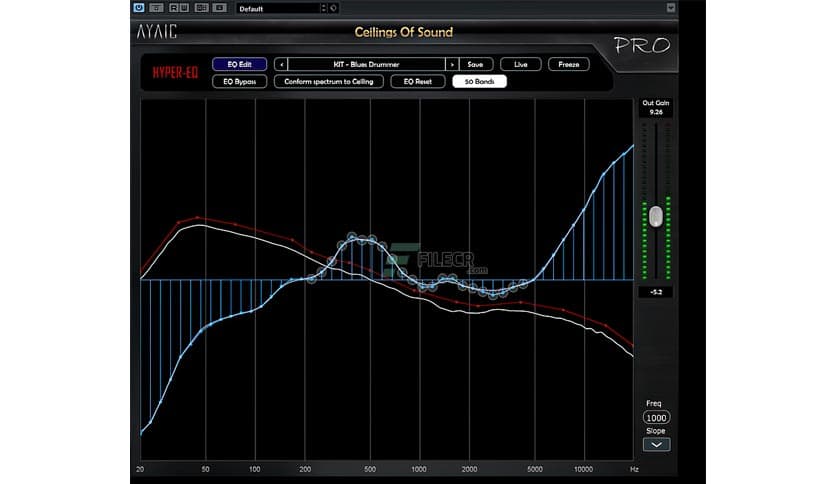Screen dimensions: 836x484
Task: Click the Out Gain fader knob
Action: tap(656, 217)
